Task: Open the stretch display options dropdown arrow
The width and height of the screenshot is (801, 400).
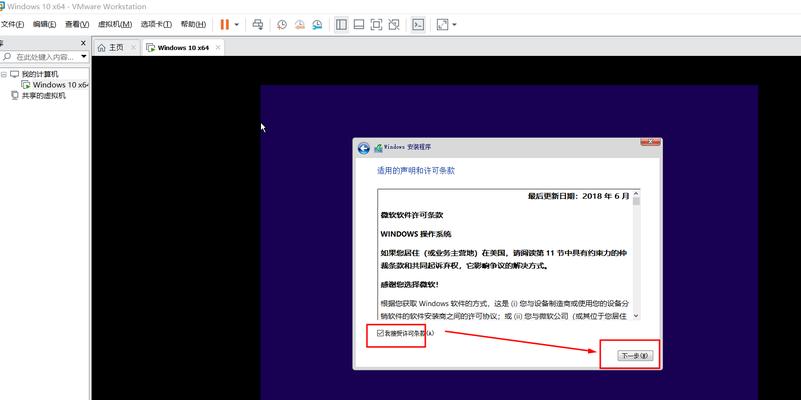Action: [x=454, y=25]
